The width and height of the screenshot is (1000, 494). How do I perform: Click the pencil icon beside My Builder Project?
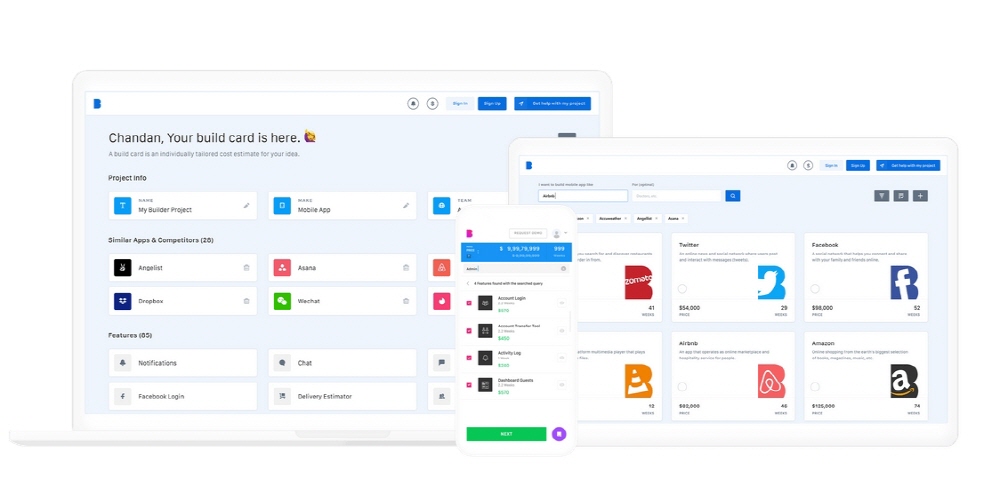(x=246, y=206)
